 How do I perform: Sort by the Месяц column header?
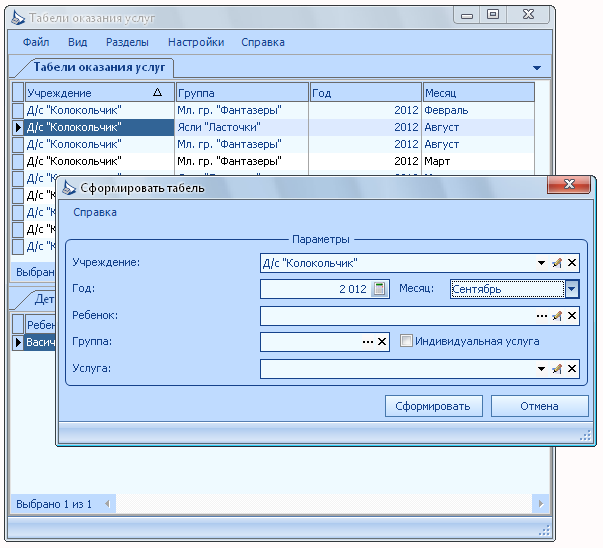tap(478, 92)
